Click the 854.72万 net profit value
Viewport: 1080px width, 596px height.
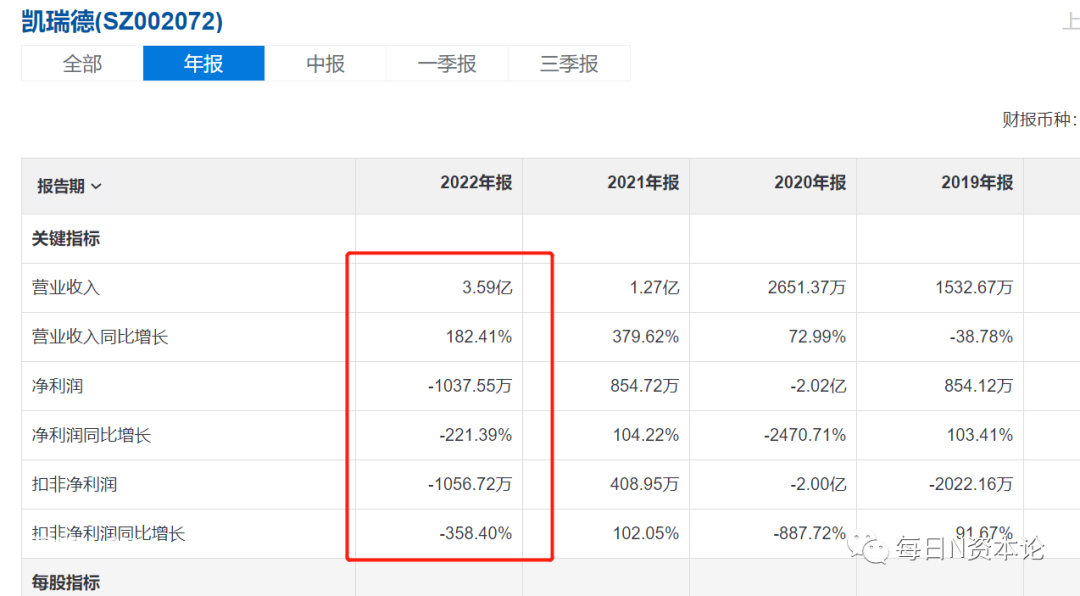pyautogui.click(x=645, y=386)
